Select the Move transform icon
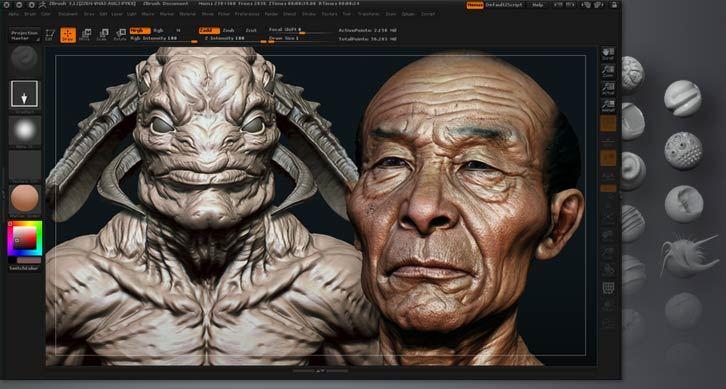 pyautogui.click(x=85, y=35)
